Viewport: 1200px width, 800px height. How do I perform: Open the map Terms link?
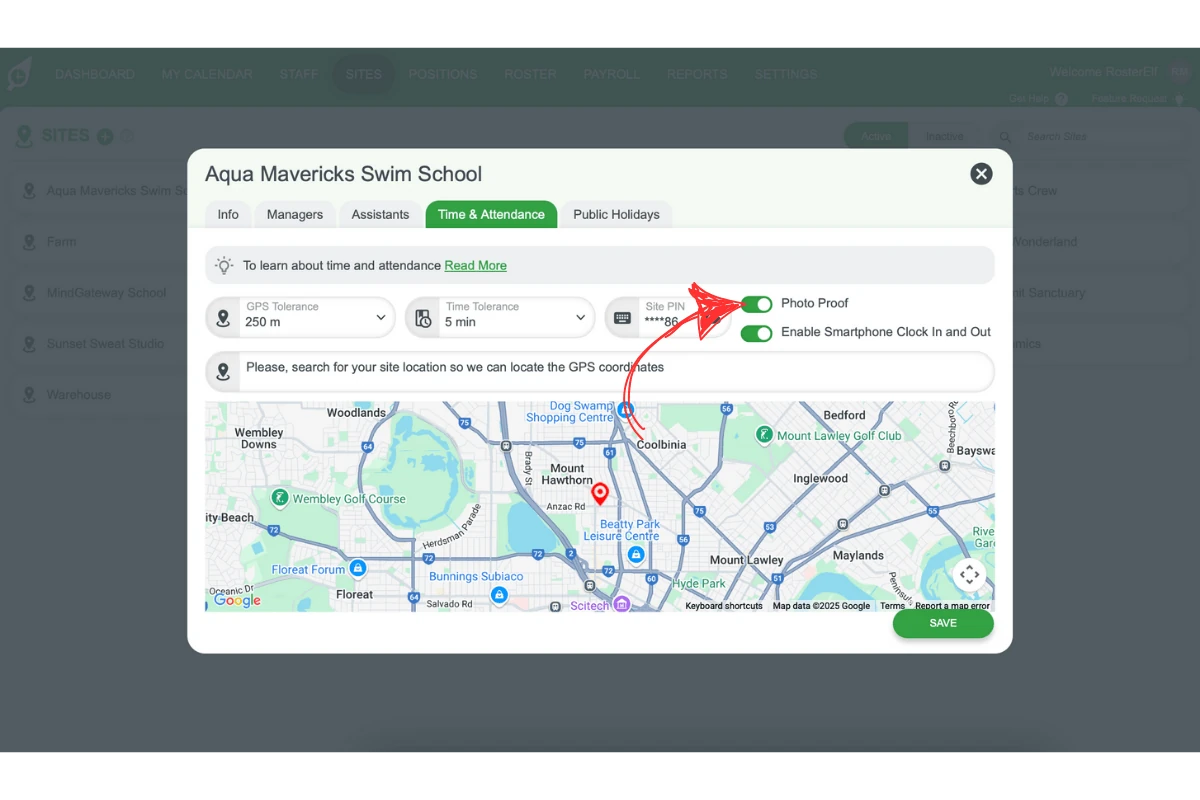tap(892, 606)
